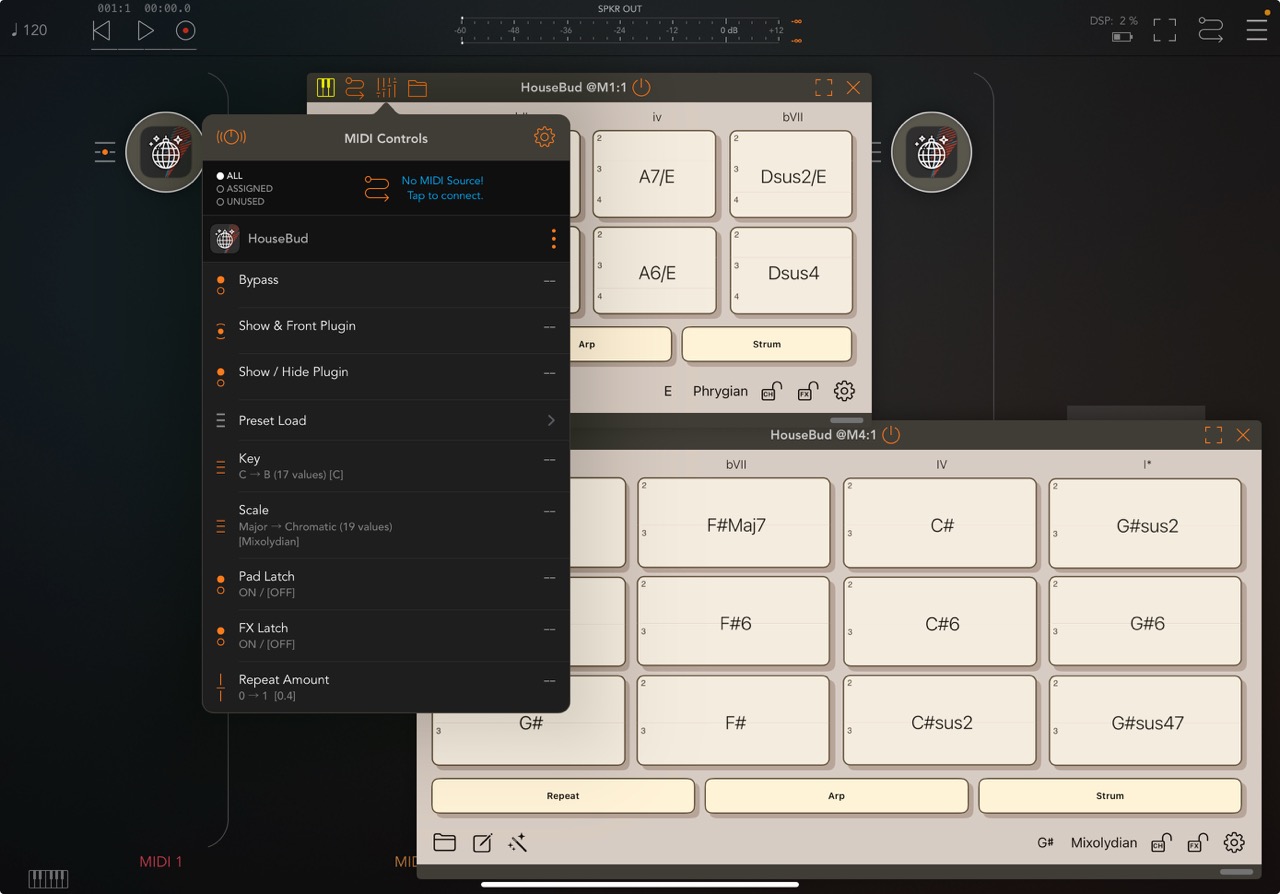Start recording with the record button
1280x894 pixels.
(185, 31)
